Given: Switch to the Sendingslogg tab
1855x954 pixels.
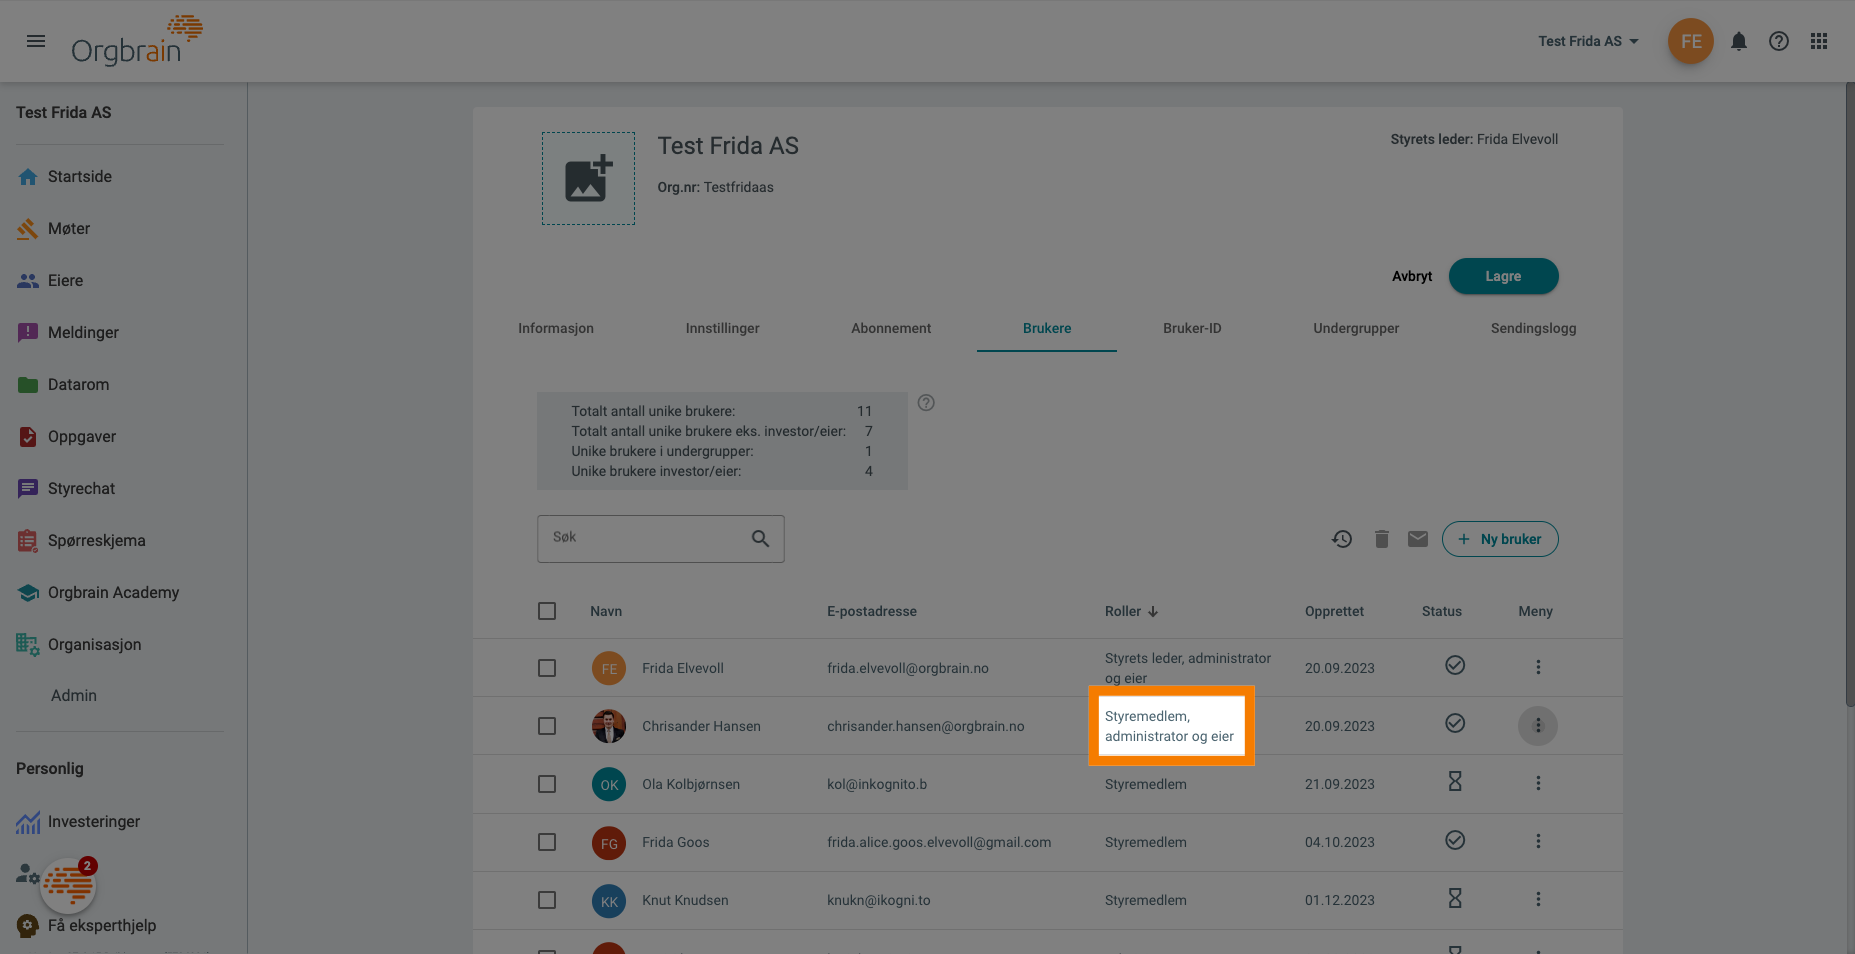Looking at the screenshot, I should click(1533, 328).
